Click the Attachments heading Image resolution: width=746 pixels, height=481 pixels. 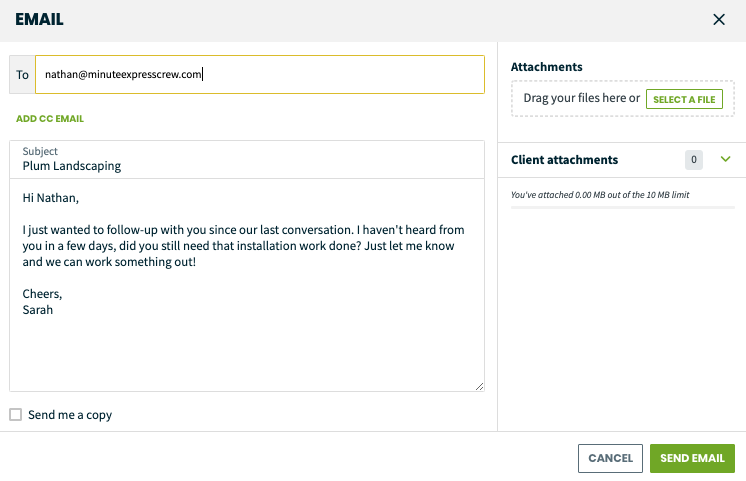[x=547, y=67]
